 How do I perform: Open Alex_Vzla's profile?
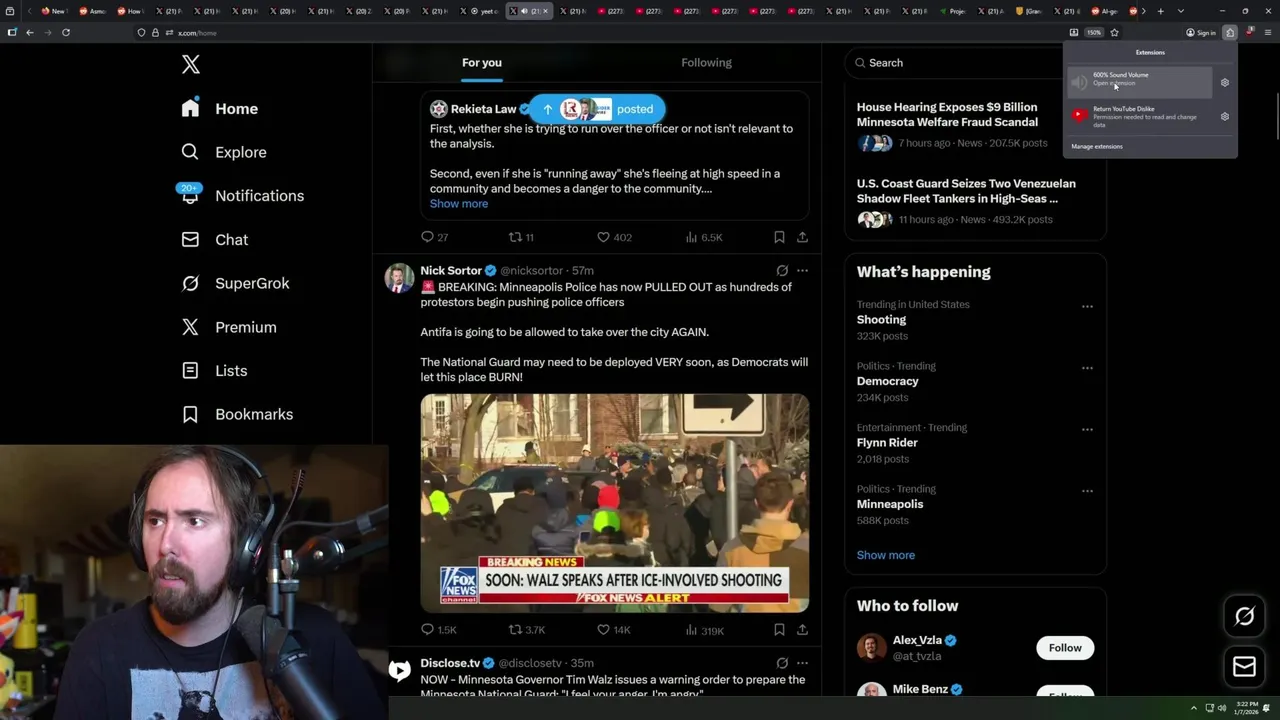(917, 640)
